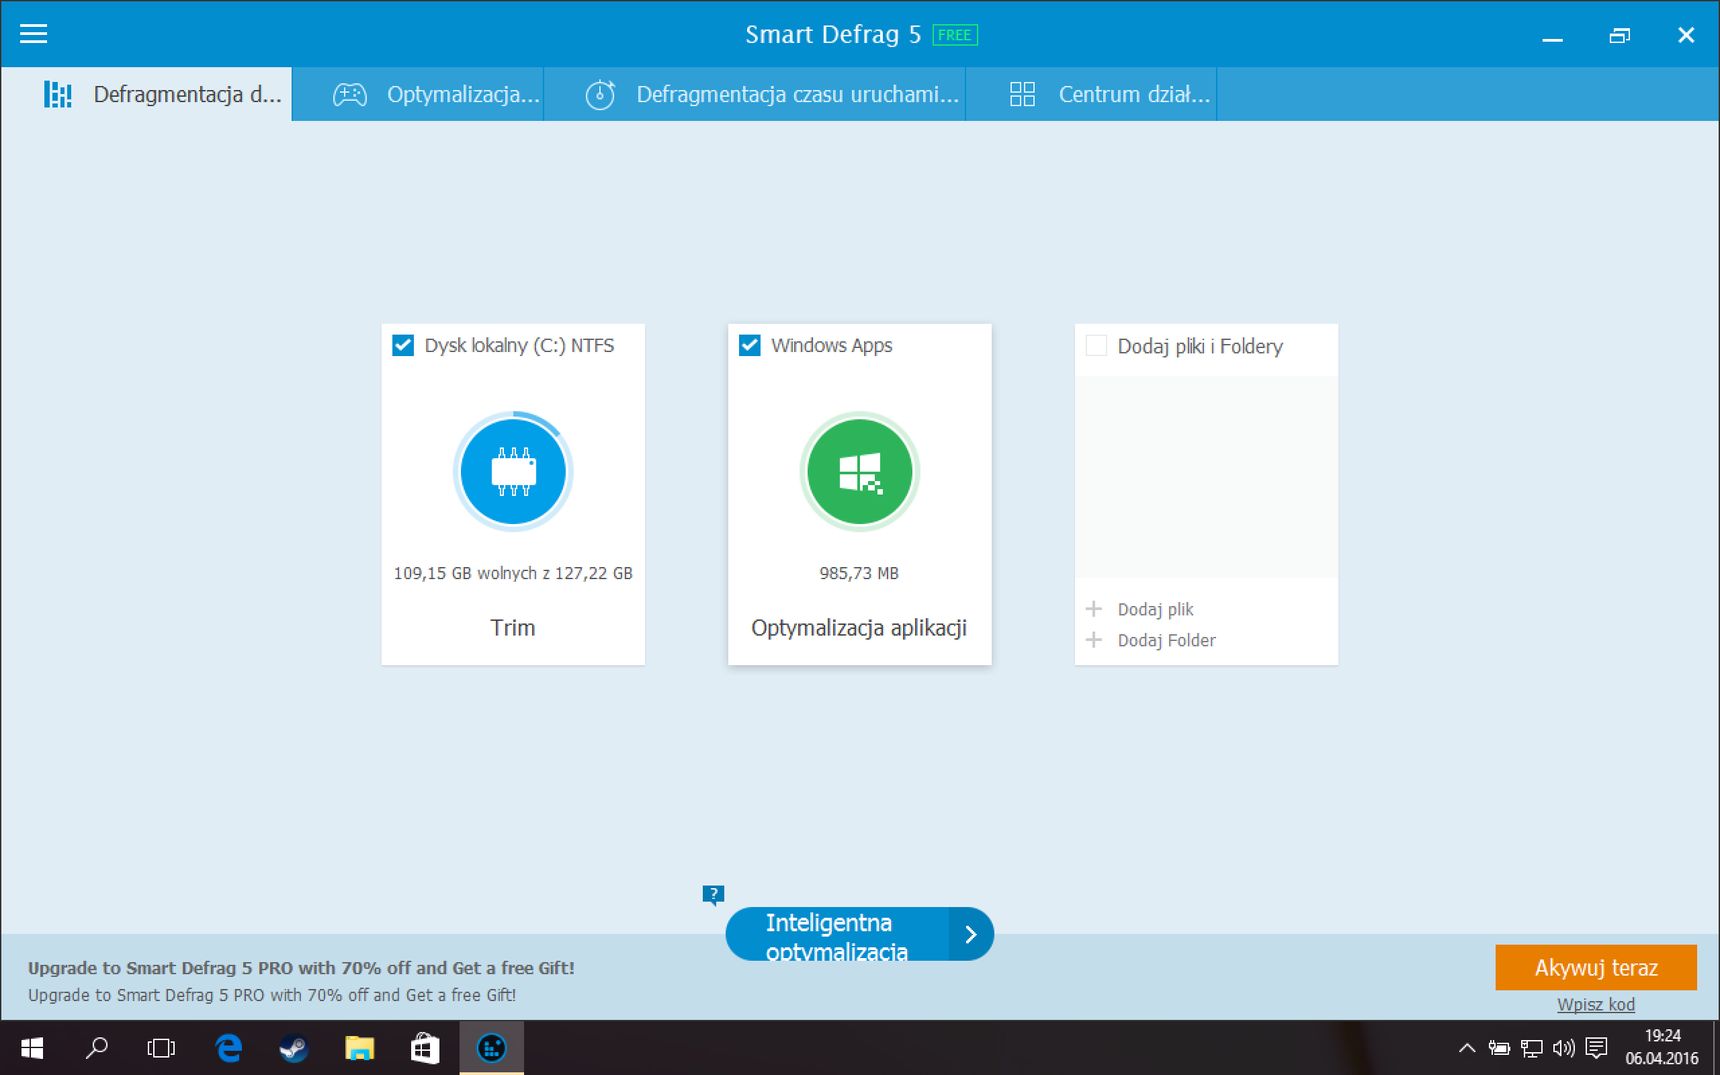Open the Trim action dropdown
1720x1075 pixels.
point(513,628)
